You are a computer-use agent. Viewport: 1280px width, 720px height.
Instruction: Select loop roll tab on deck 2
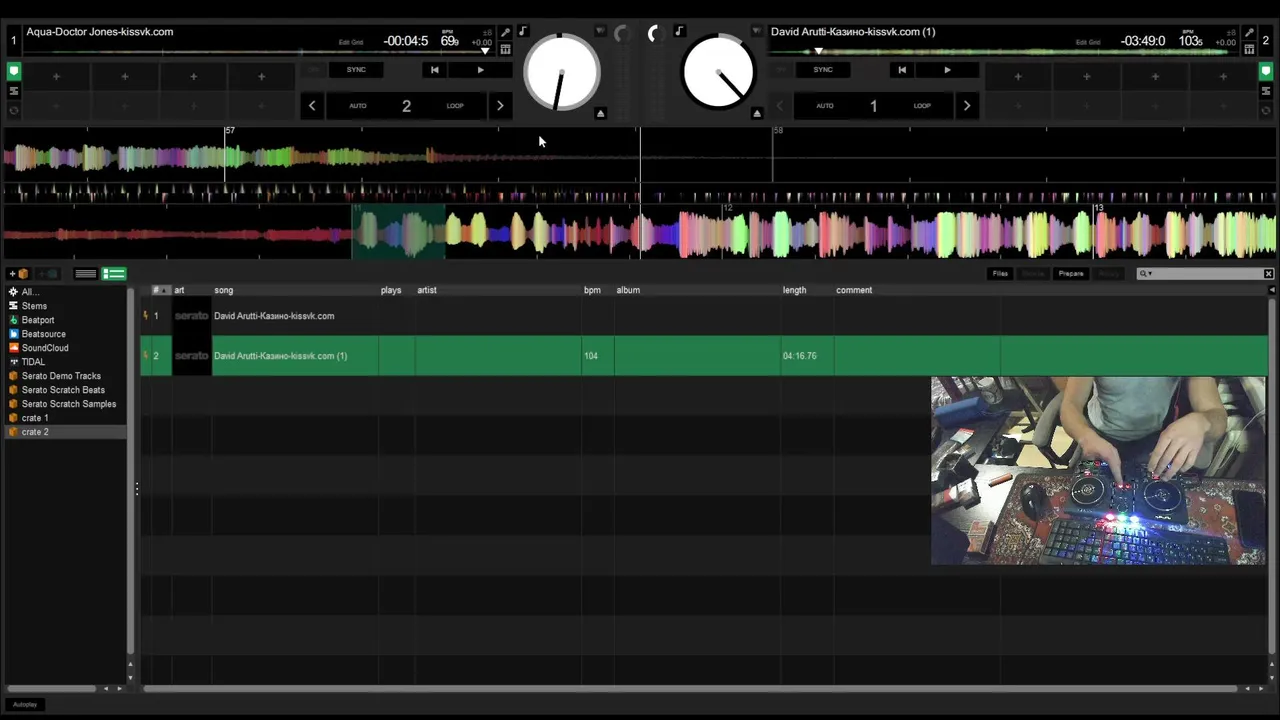pos(1265,110)
